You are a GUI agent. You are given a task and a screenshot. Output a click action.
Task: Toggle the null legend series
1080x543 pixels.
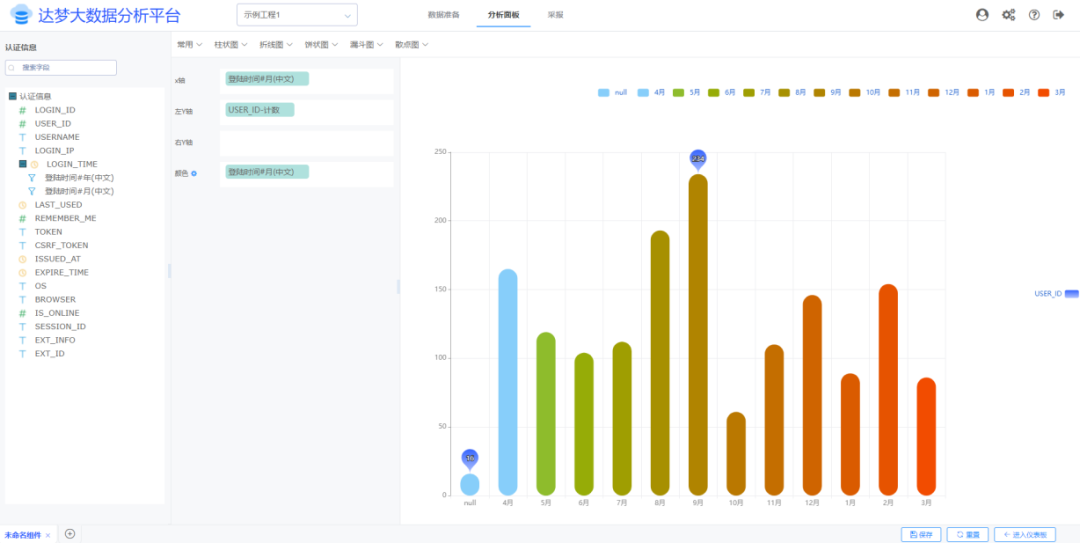point(613,92)
